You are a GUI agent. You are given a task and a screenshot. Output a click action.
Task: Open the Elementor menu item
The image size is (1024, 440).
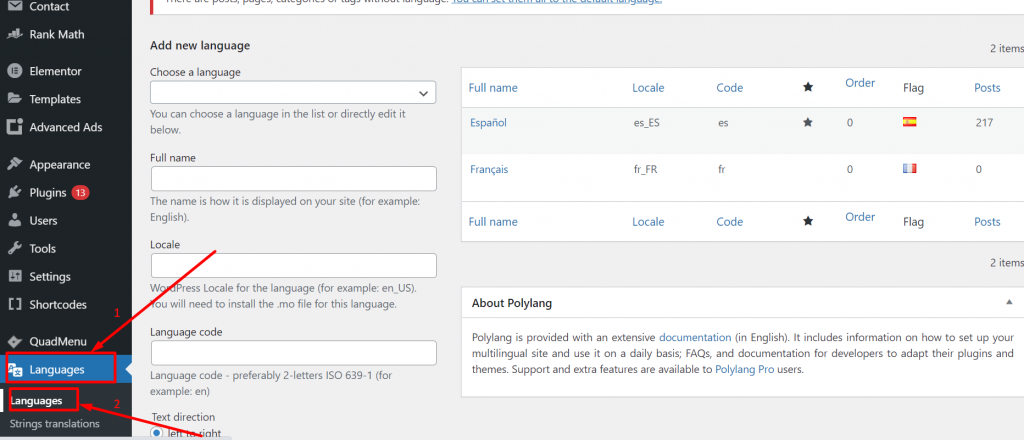[x=56, y=71]
